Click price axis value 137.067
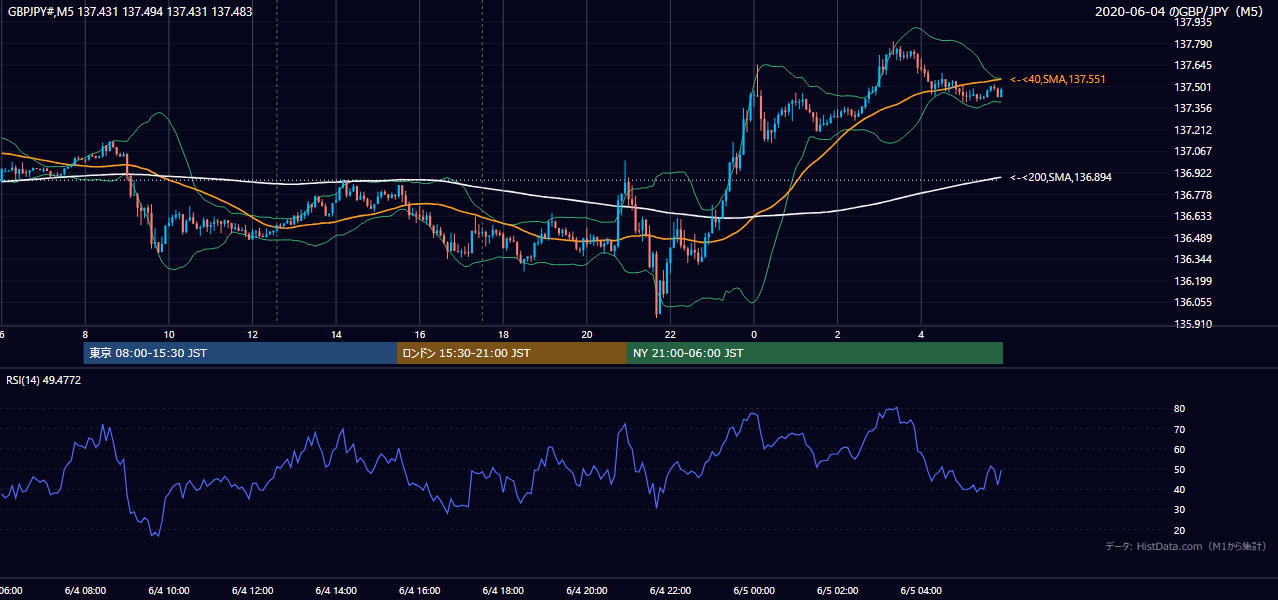This screenshot has width=1278, height=600. coord(1192,151)
